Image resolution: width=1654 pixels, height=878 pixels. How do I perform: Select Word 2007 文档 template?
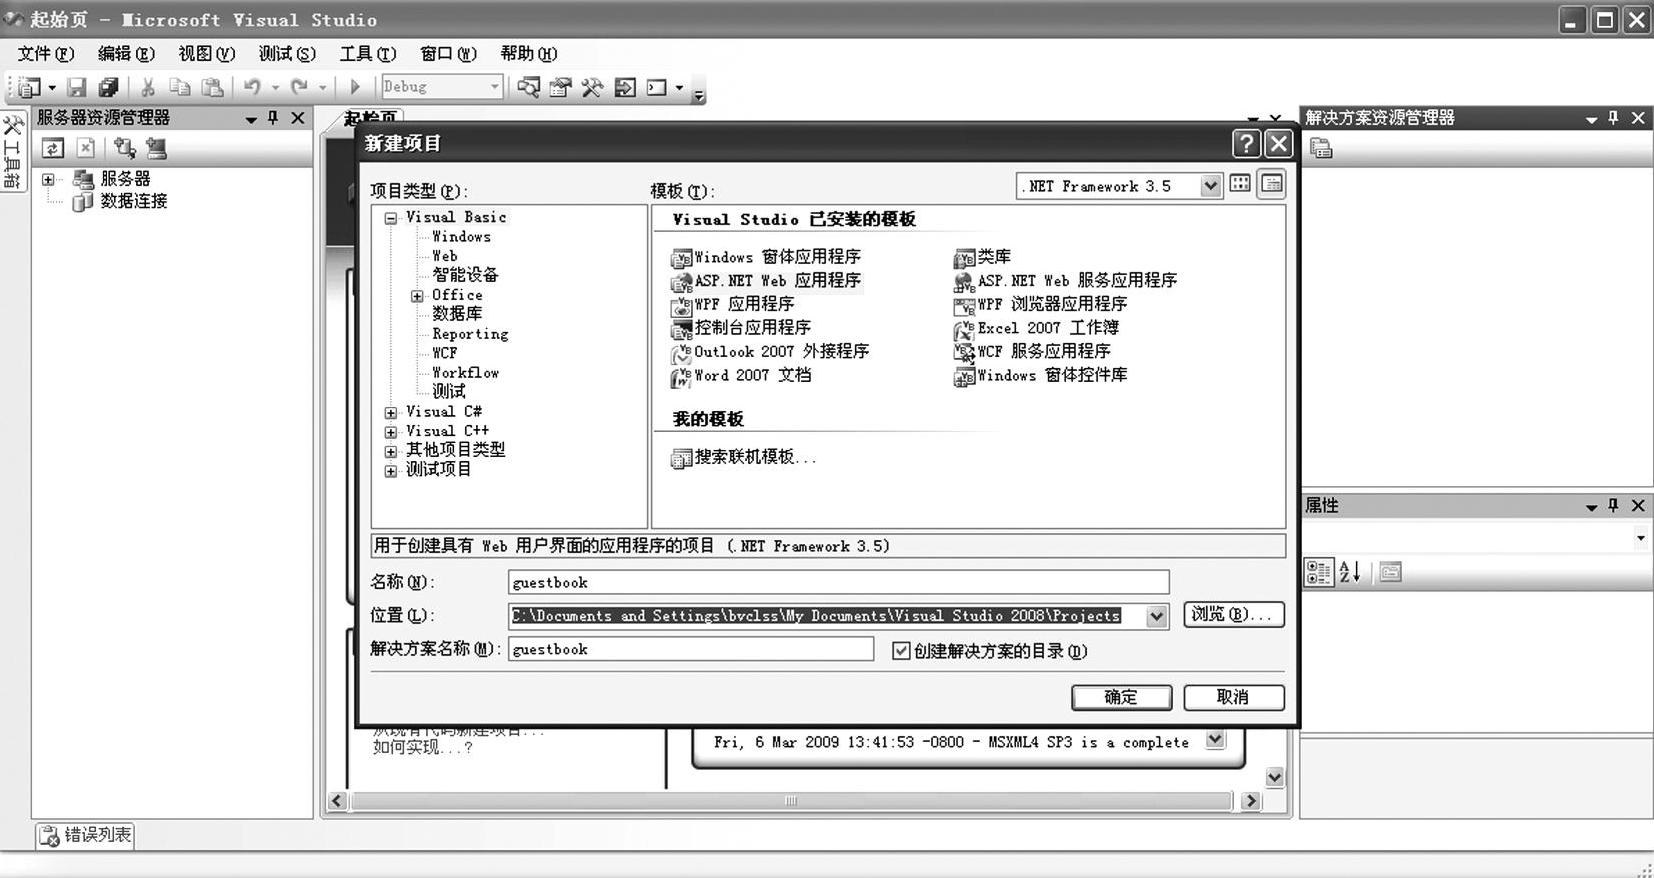(x=741, y=376)
